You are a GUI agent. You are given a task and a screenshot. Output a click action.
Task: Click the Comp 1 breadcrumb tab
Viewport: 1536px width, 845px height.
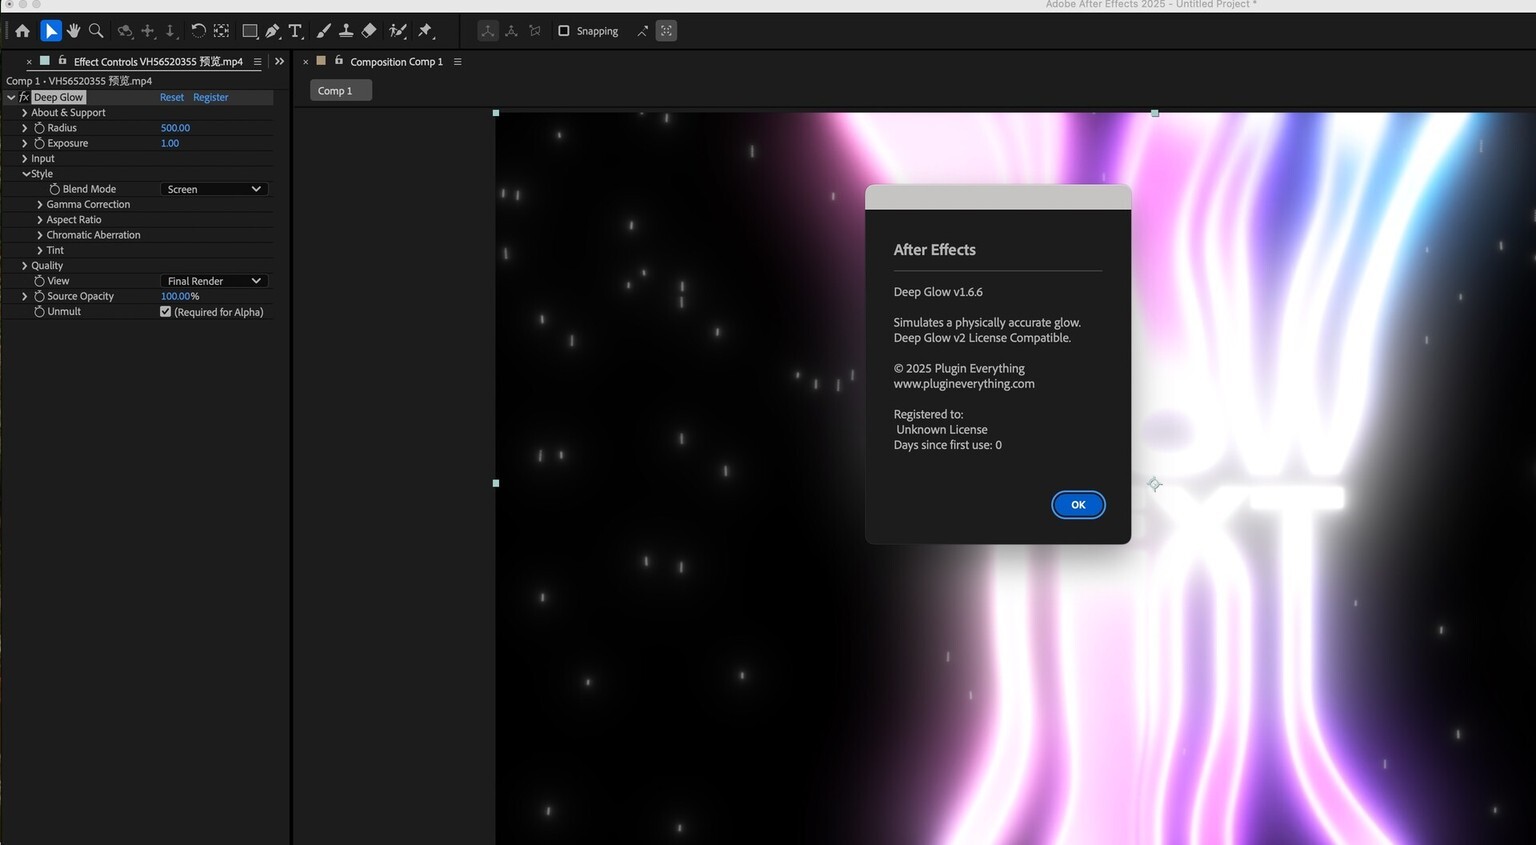pyautogui.click(x=340, y=91)
